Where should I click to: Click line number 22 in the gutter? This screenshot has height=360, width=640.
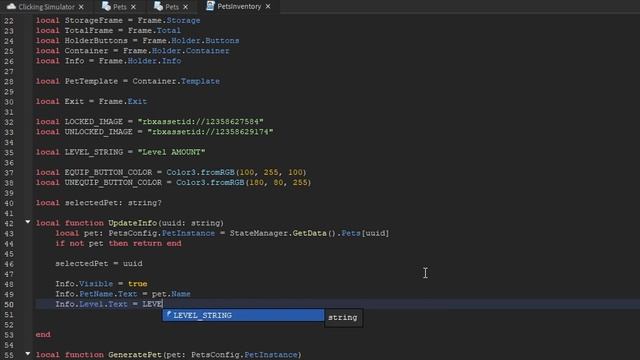click(9, 21)
